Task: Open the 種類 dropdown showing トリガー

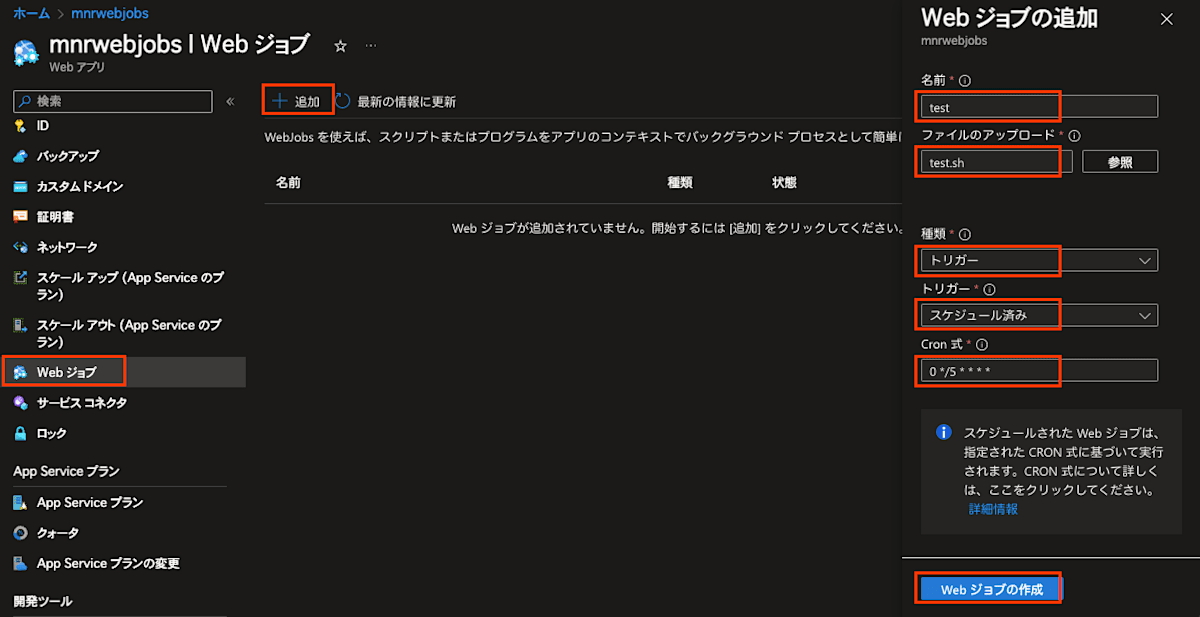Action: click(1040, 261)
